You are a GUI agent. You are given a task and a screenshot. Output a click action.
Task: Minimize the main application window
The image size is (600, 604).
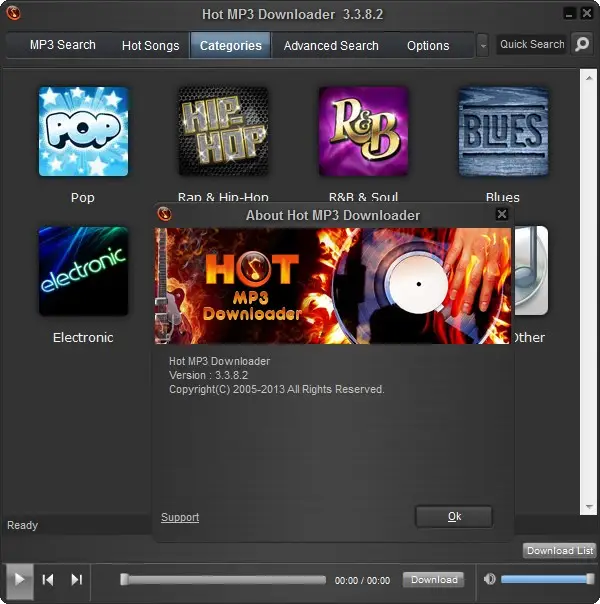[x=569, y=14]
